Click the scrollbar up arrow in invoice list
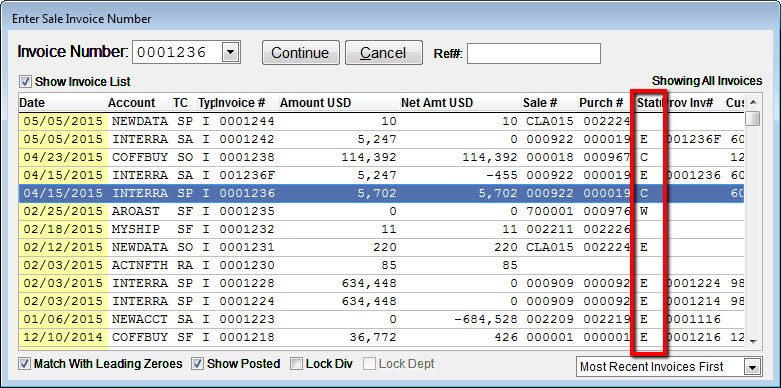781x388 pixels. (x=753, y=102)
